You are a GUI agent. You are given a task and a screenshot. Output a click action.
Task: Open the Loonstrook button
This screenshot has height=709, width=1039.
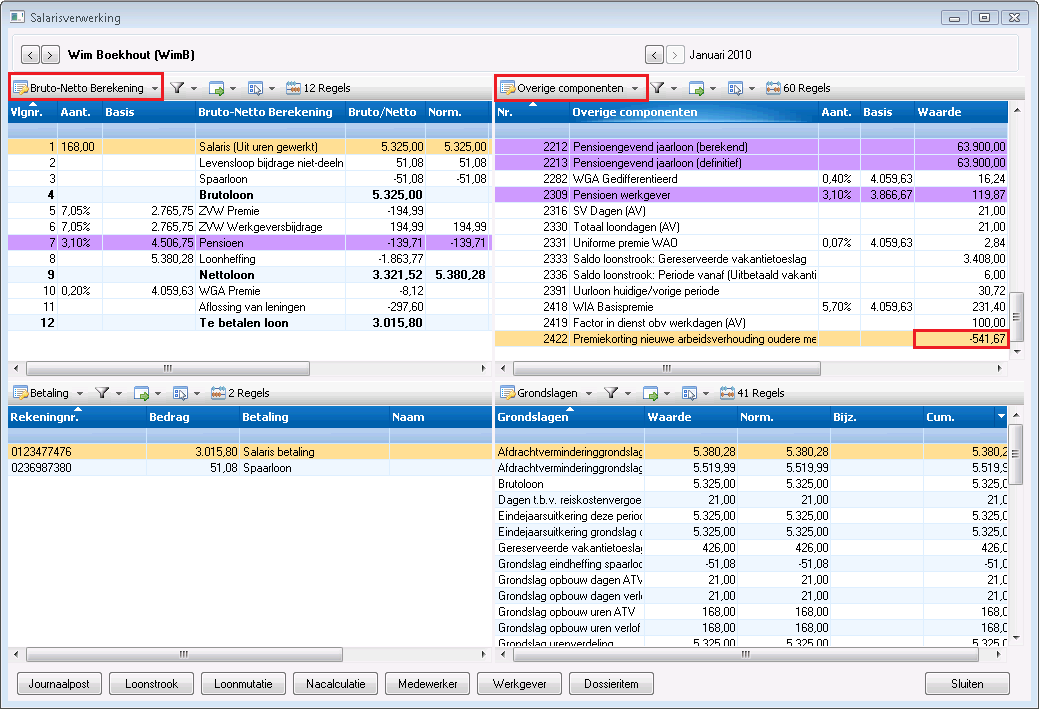click(x=151, y=684)
